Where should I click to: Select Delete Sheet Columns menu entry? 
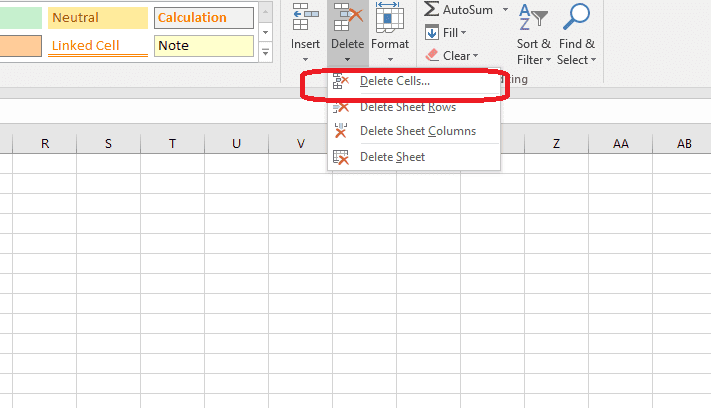point(417,131)
